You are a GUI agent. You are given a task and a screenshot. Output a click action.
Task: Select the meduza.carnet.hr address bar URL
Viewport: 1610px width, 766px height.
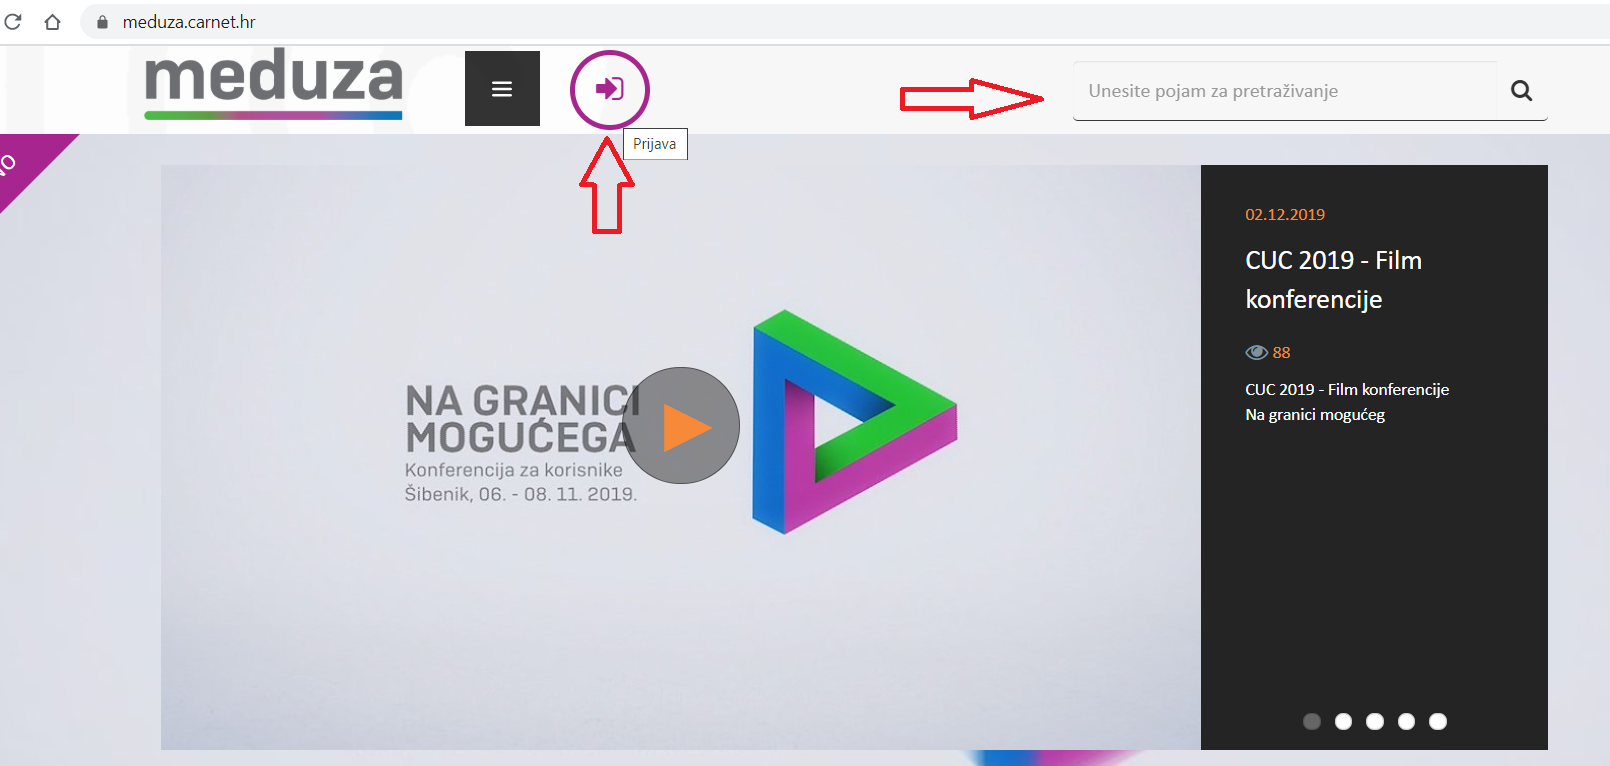(189, 21)
